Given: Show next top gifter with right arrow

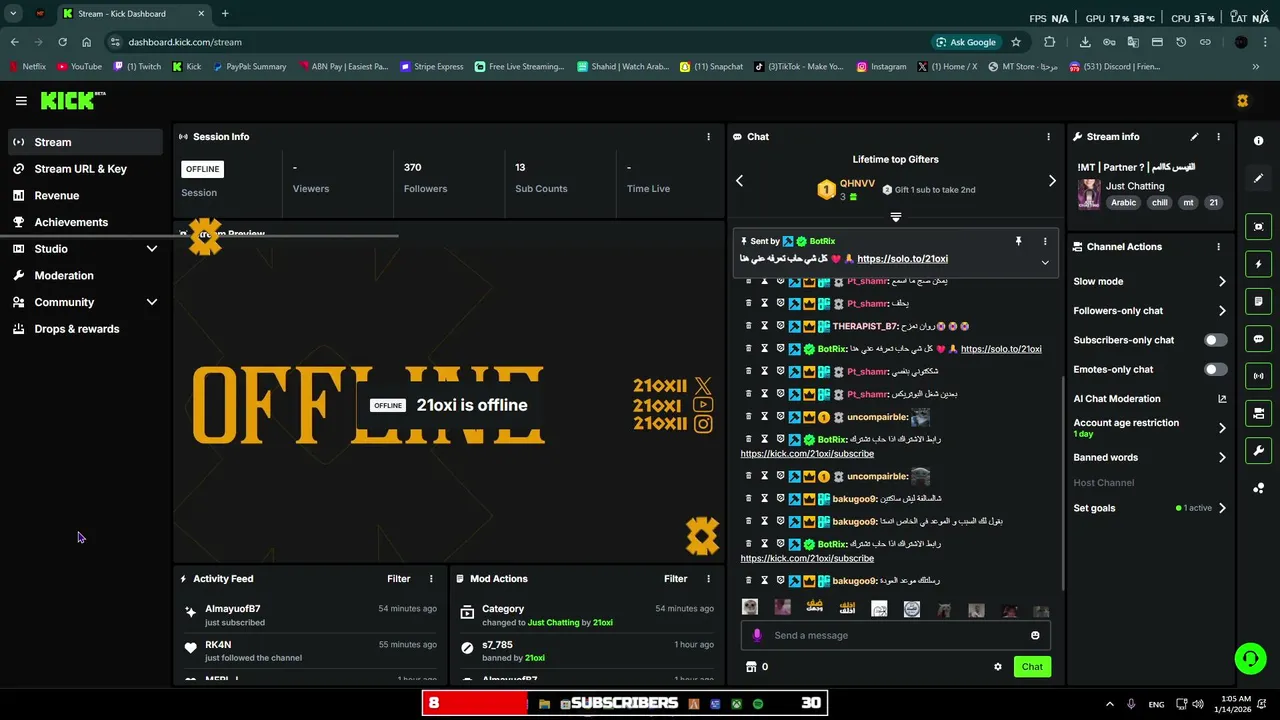Looking at the screenshot, I should pos(1052,181).
